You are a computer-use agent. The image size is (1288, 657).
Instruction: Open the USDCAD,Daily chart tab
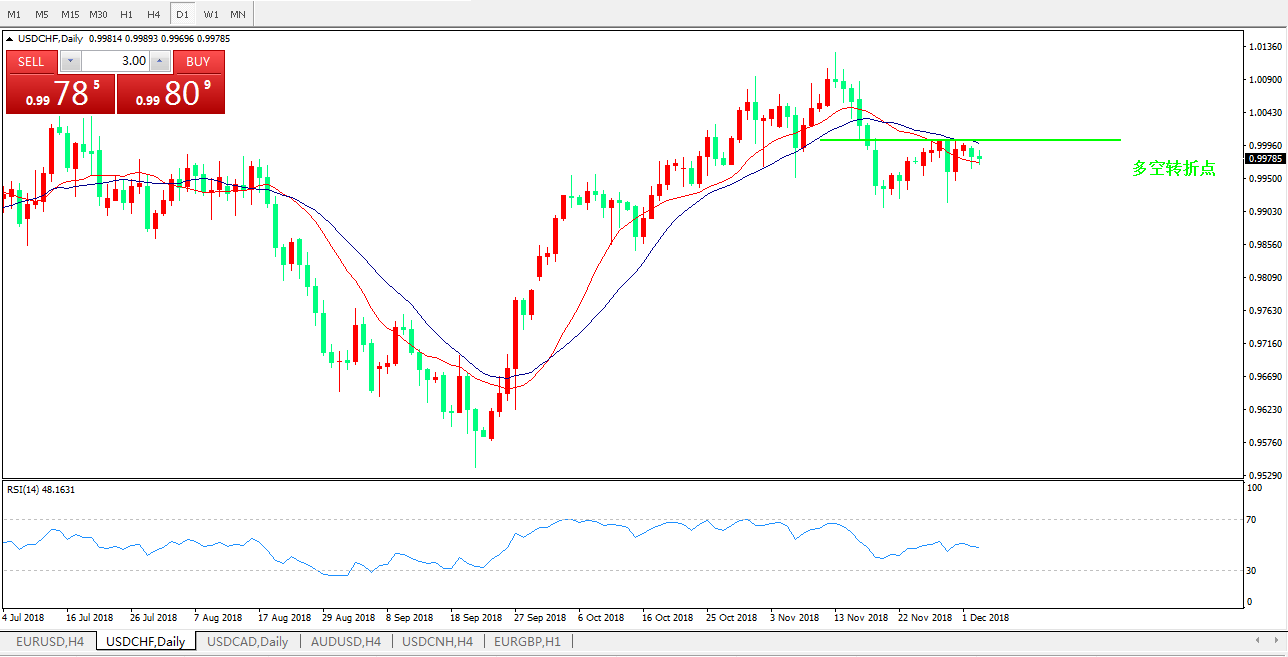(247, 641)
